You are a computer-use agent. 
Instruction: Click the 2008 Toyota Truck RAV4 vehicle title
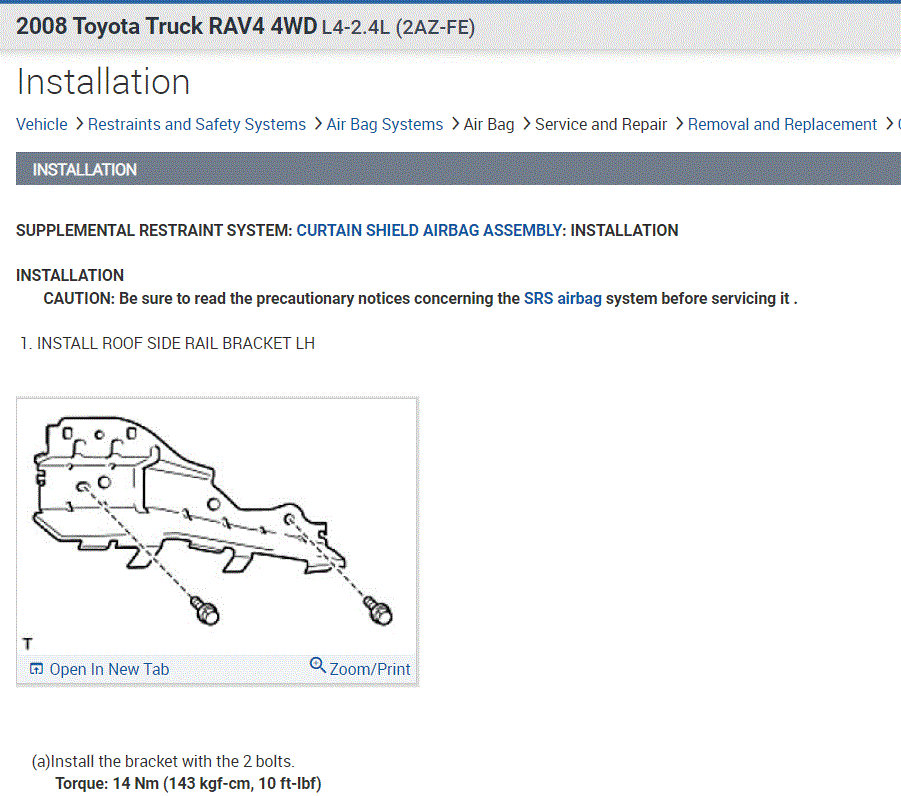[245, 27]
